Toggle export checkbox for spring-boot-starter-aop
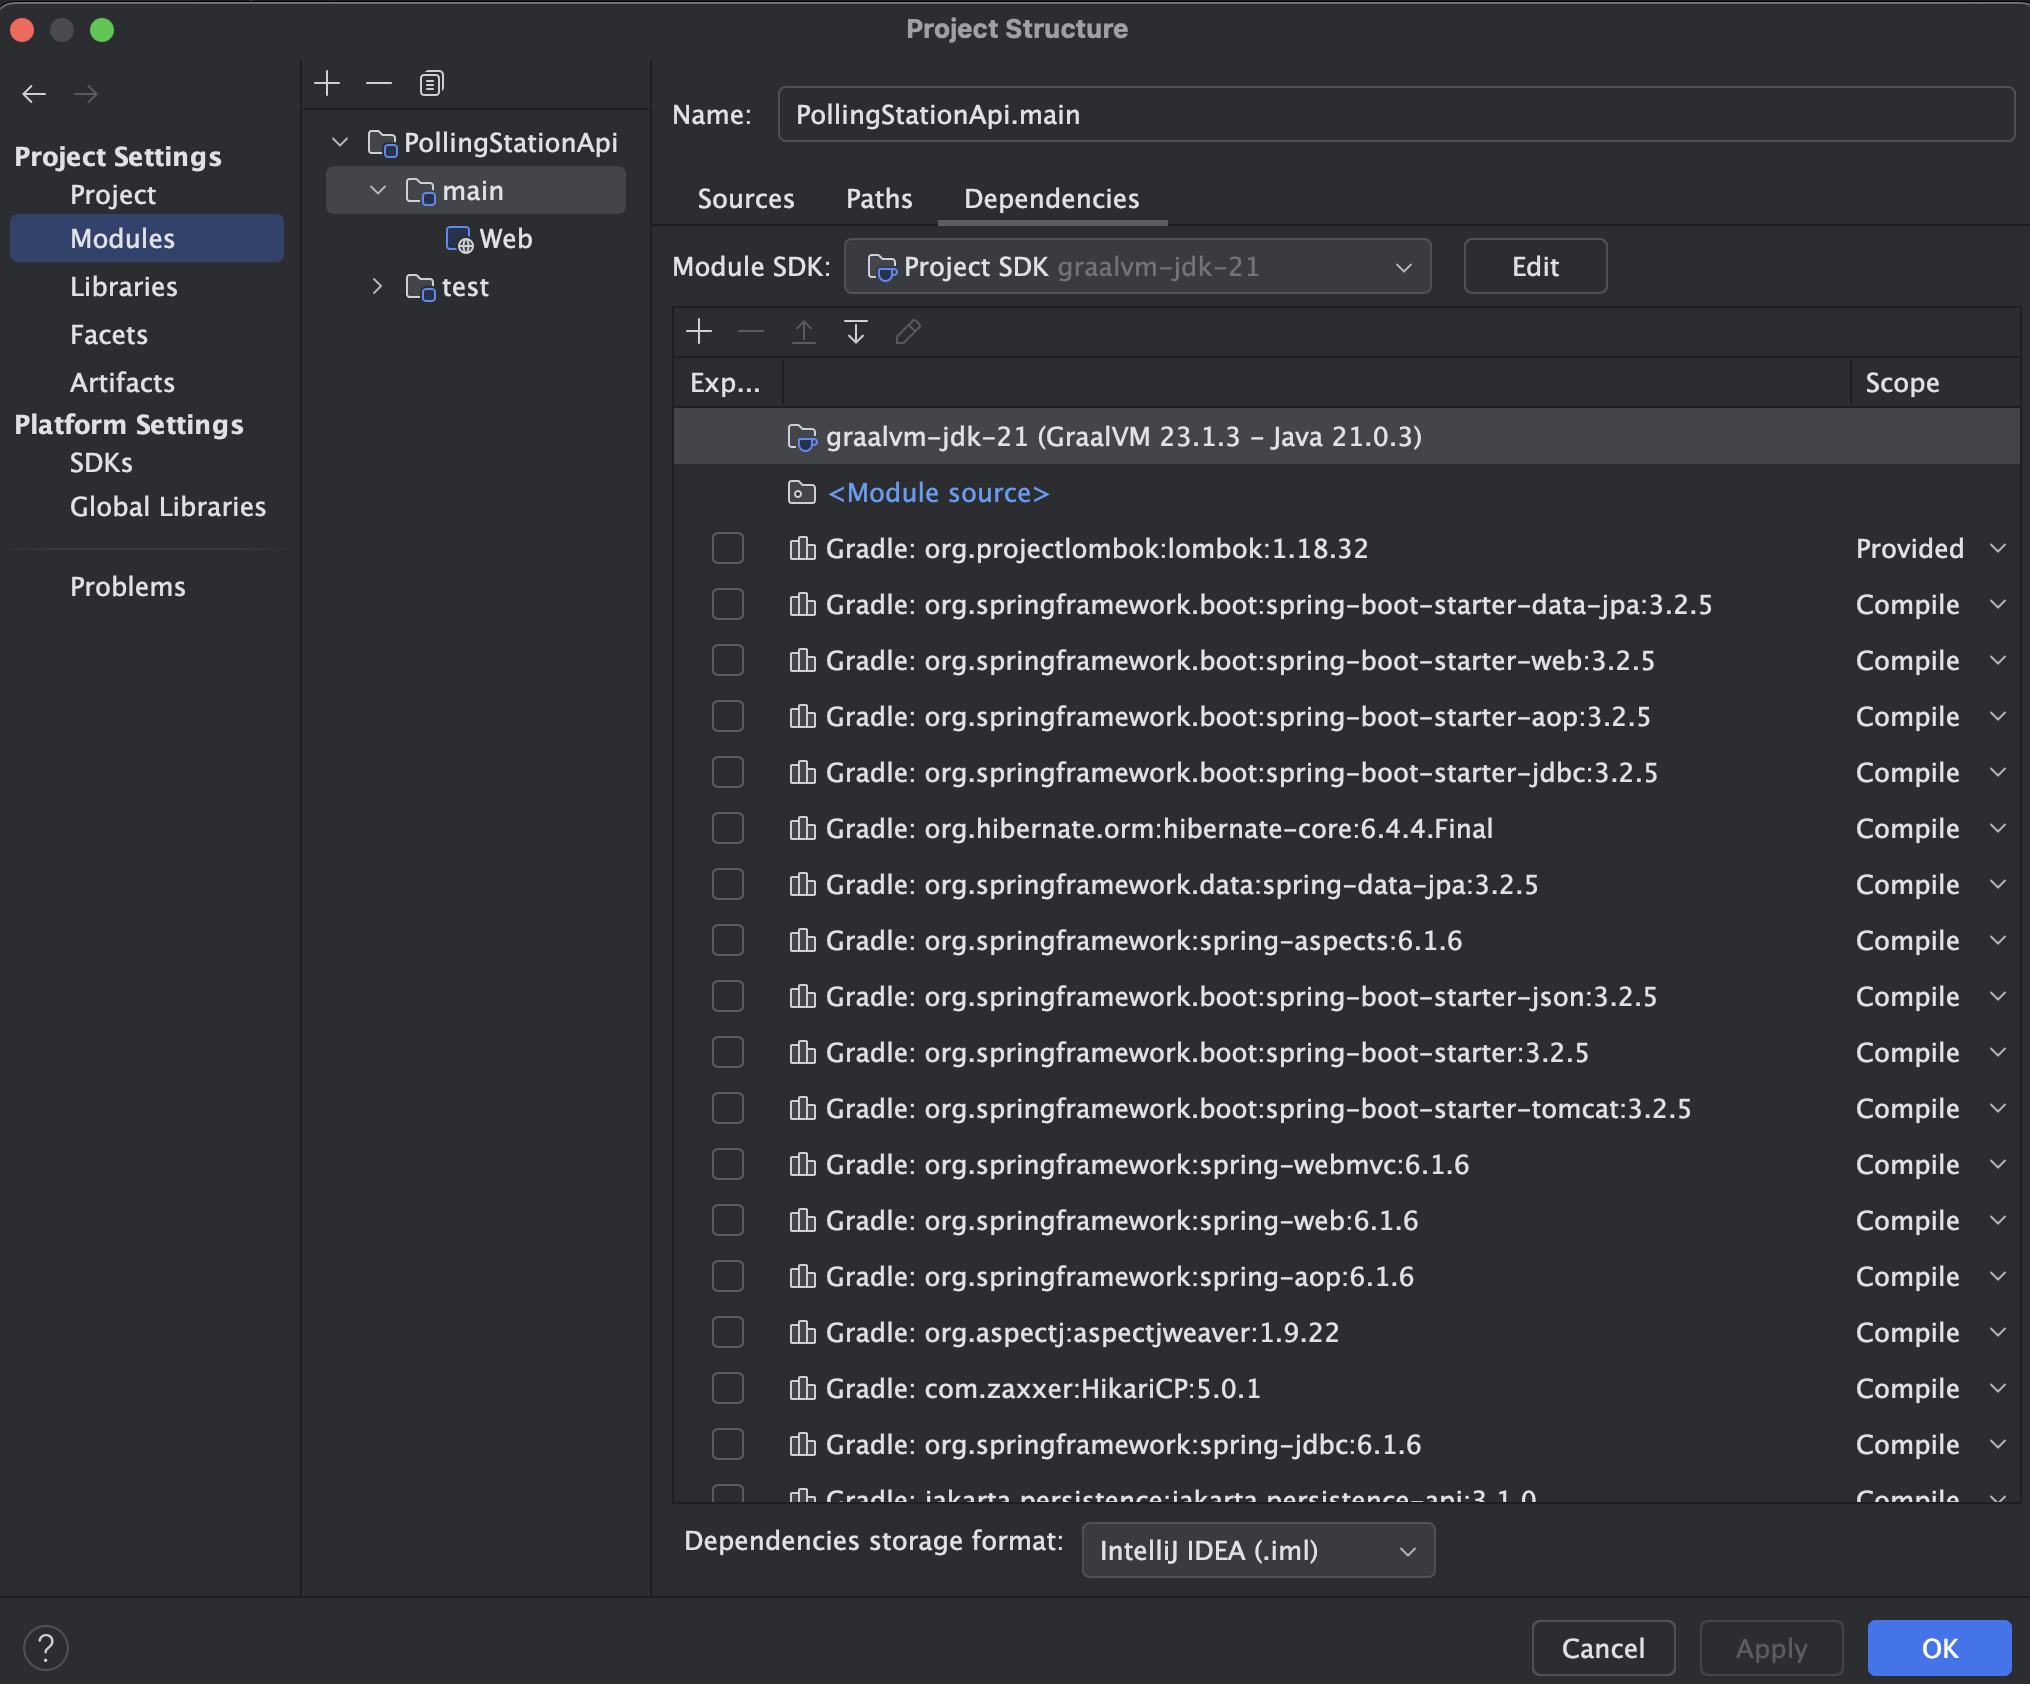 click(x=728, y=716)
